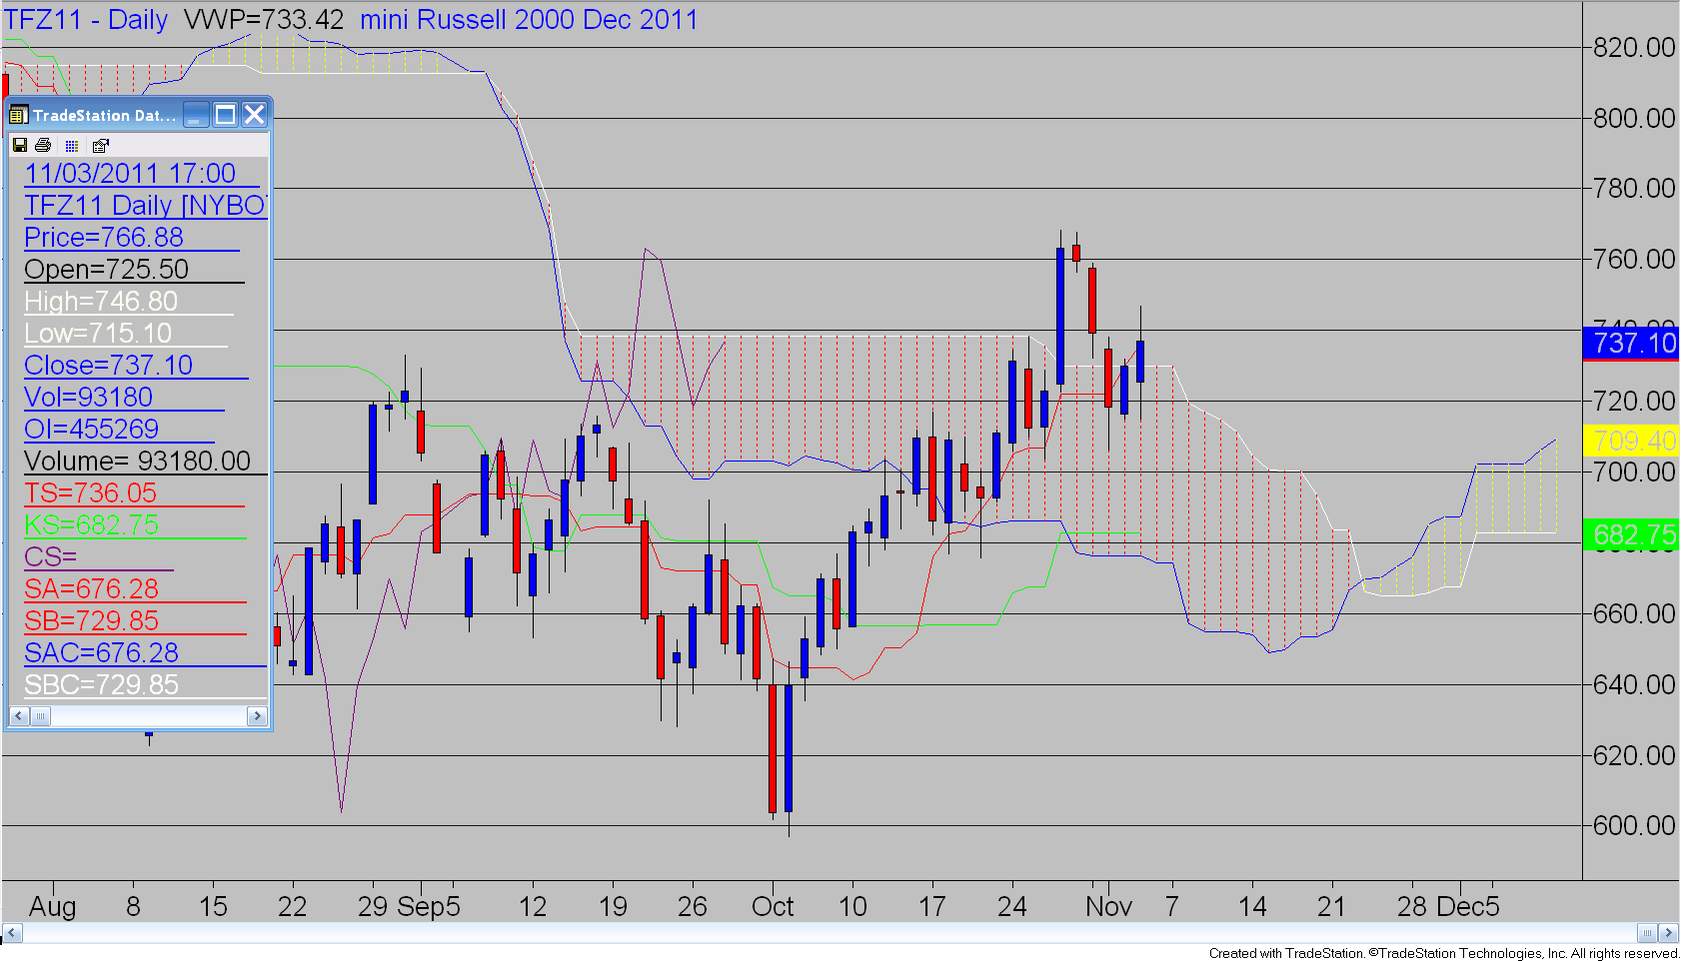Click the data window's left scroll arrow
The image size is (1681, 961).
(19, 716)
